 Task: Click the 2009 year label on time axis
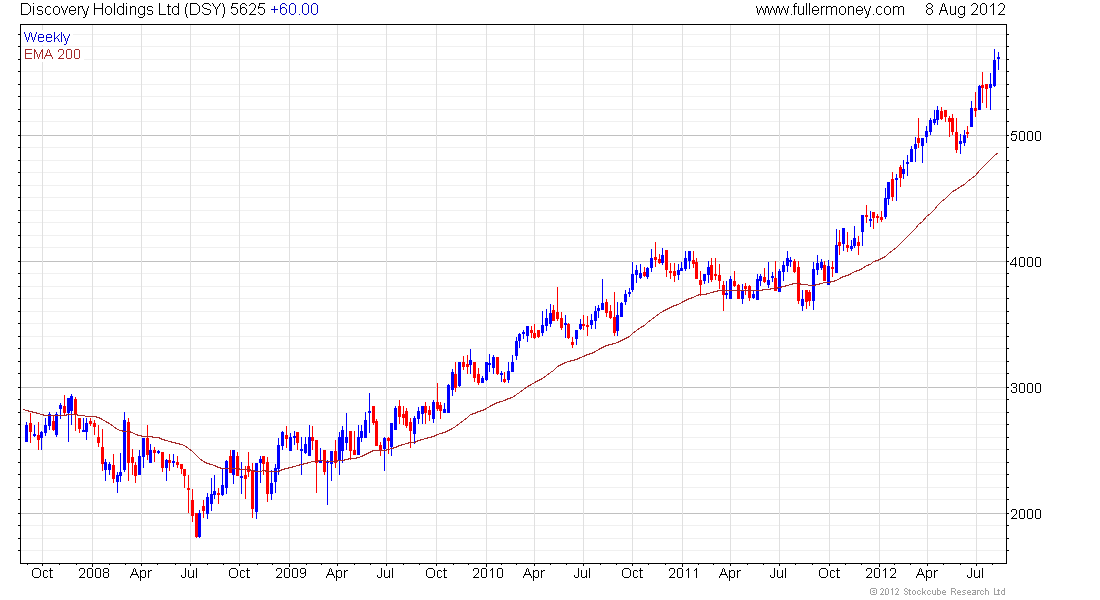click(x=290, y=573)
